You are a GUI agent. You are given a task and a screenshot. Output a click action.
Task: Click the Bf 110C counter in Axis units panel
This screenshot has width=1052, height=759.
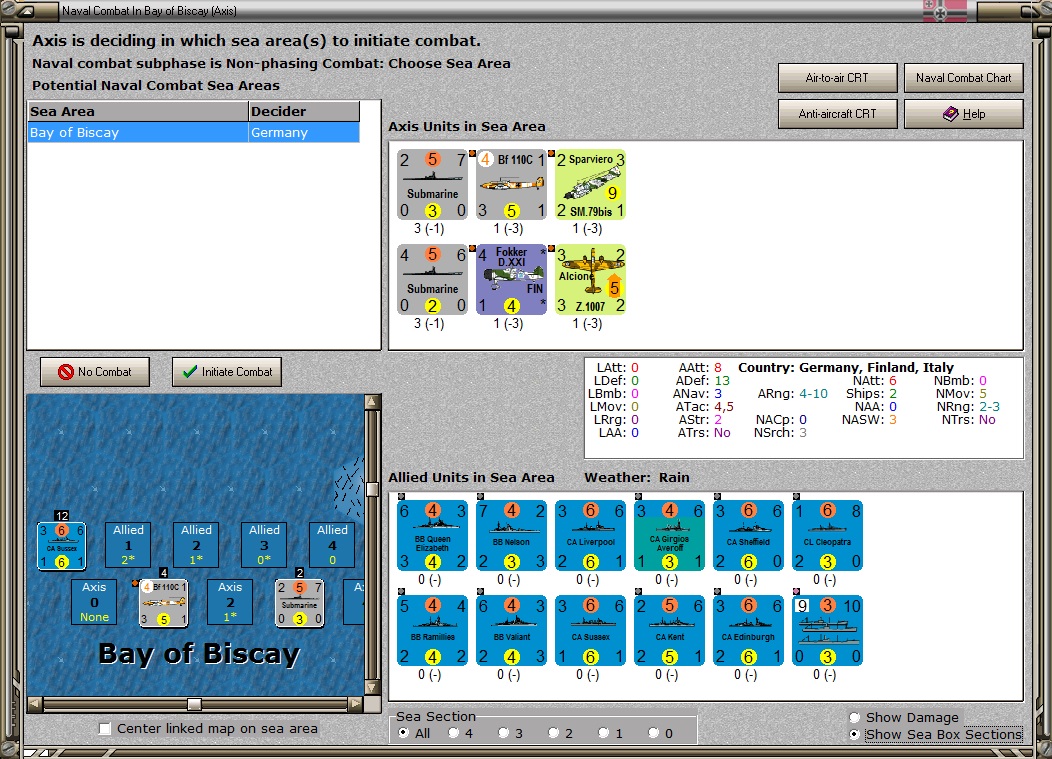click(512, 185)
